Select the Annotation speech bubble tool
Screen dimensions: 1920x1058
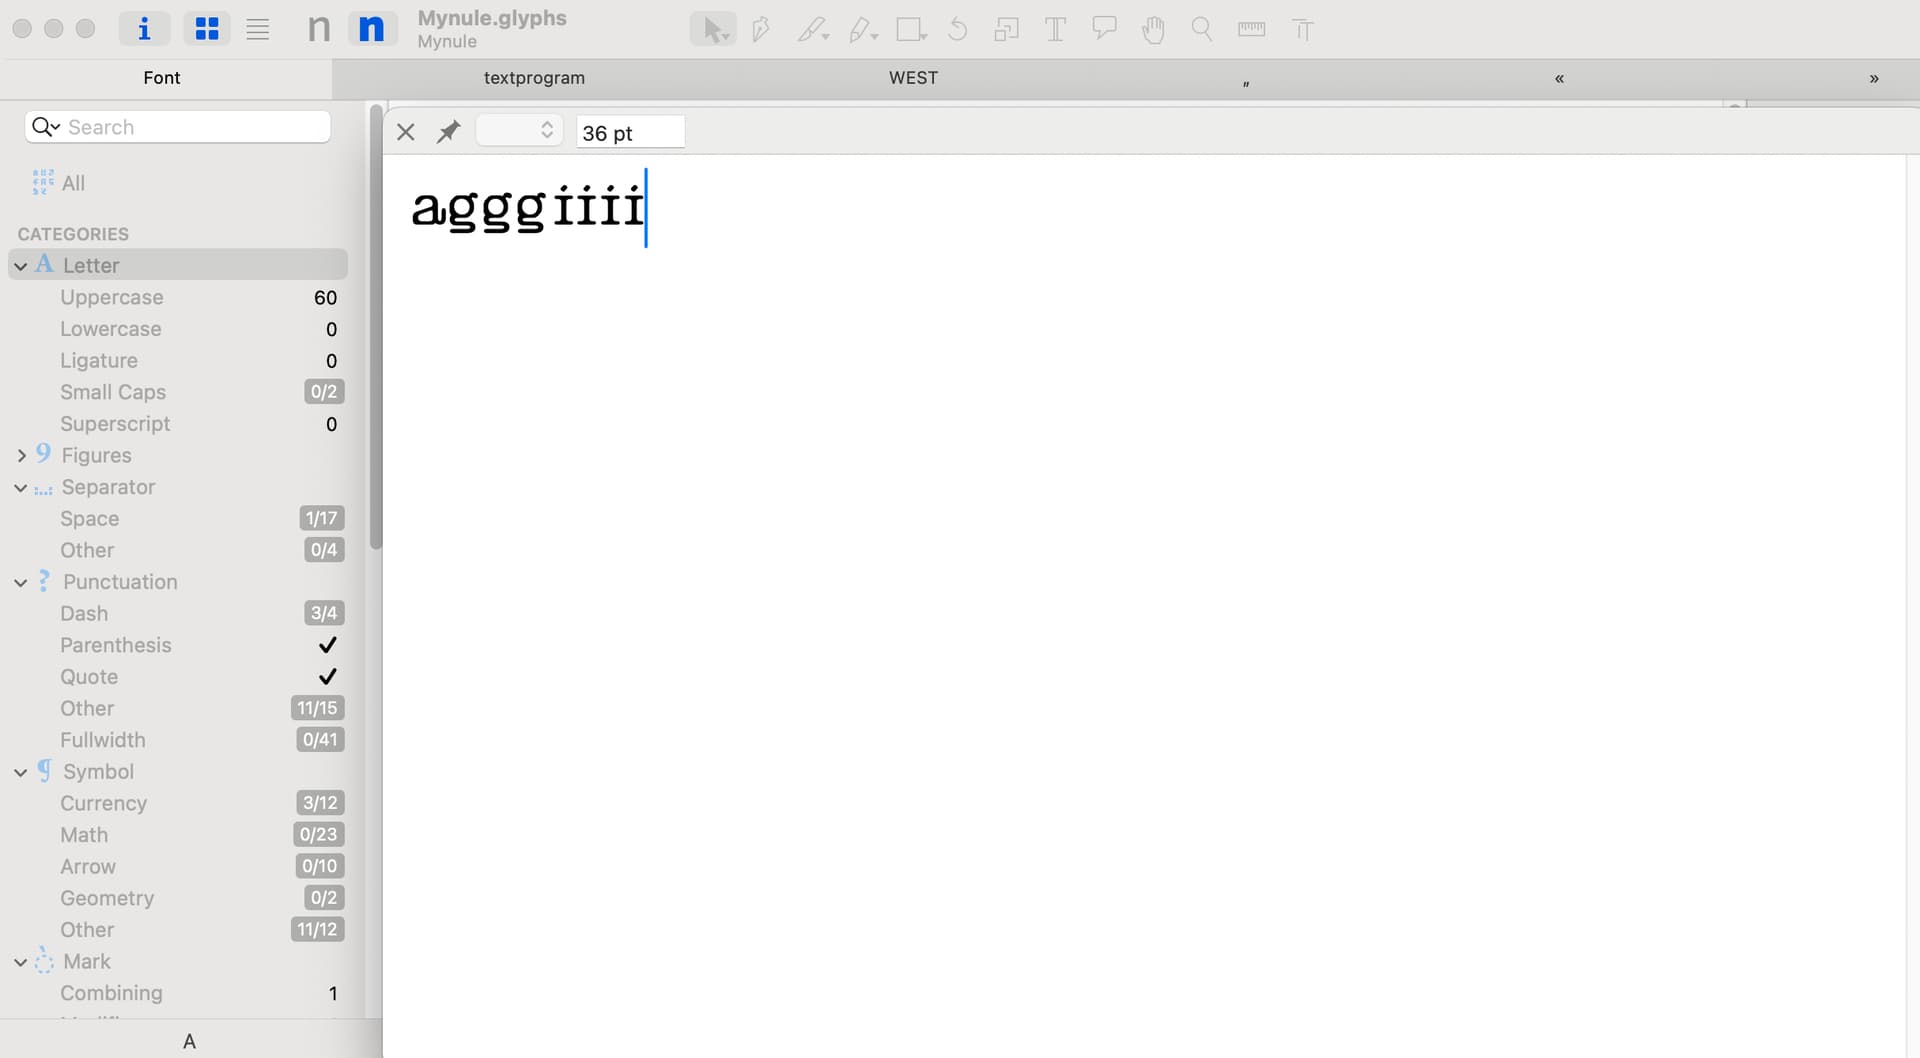pyautogui.click(x=1104, y=29)
